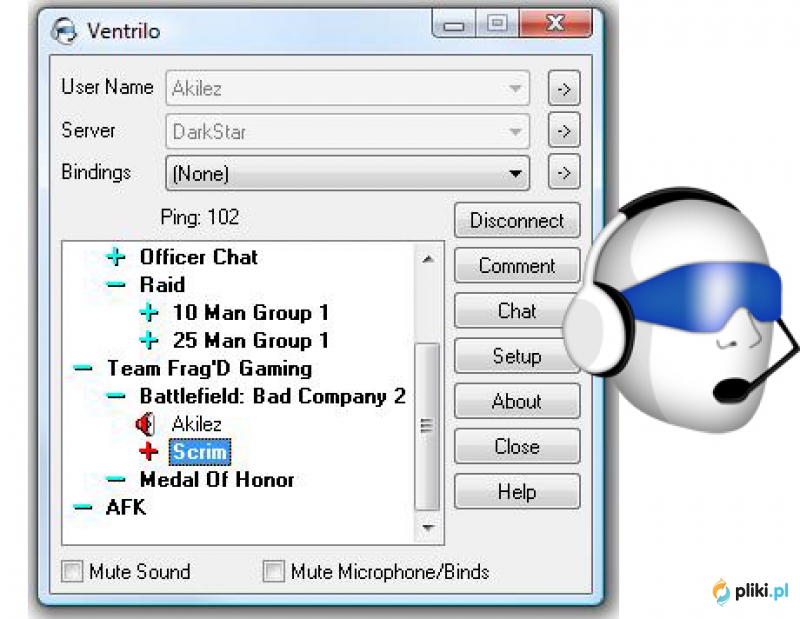This screenshot has height=619, width=800.
Task: Open the User Name arrow button
Action: pyautogui.click(x=564, y=88)
